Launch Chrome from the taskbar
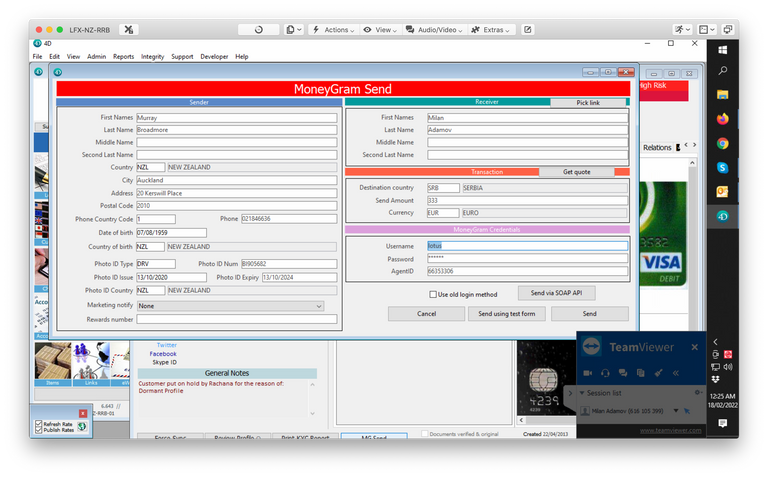This screenshot has width=768, height=477. point(722,143)
